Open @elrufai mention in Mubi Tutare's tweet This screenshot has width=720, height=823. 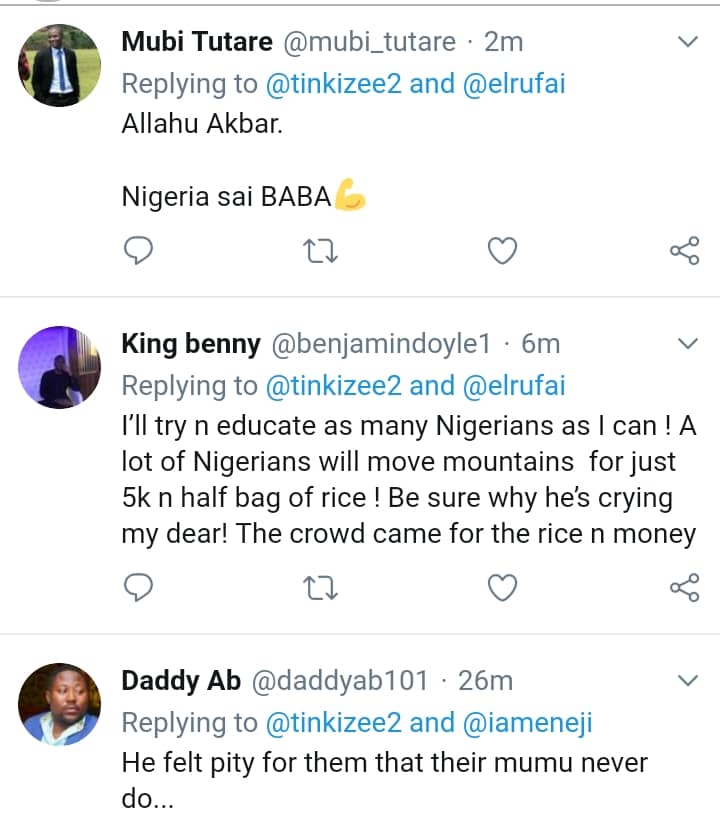pos(514,83)
